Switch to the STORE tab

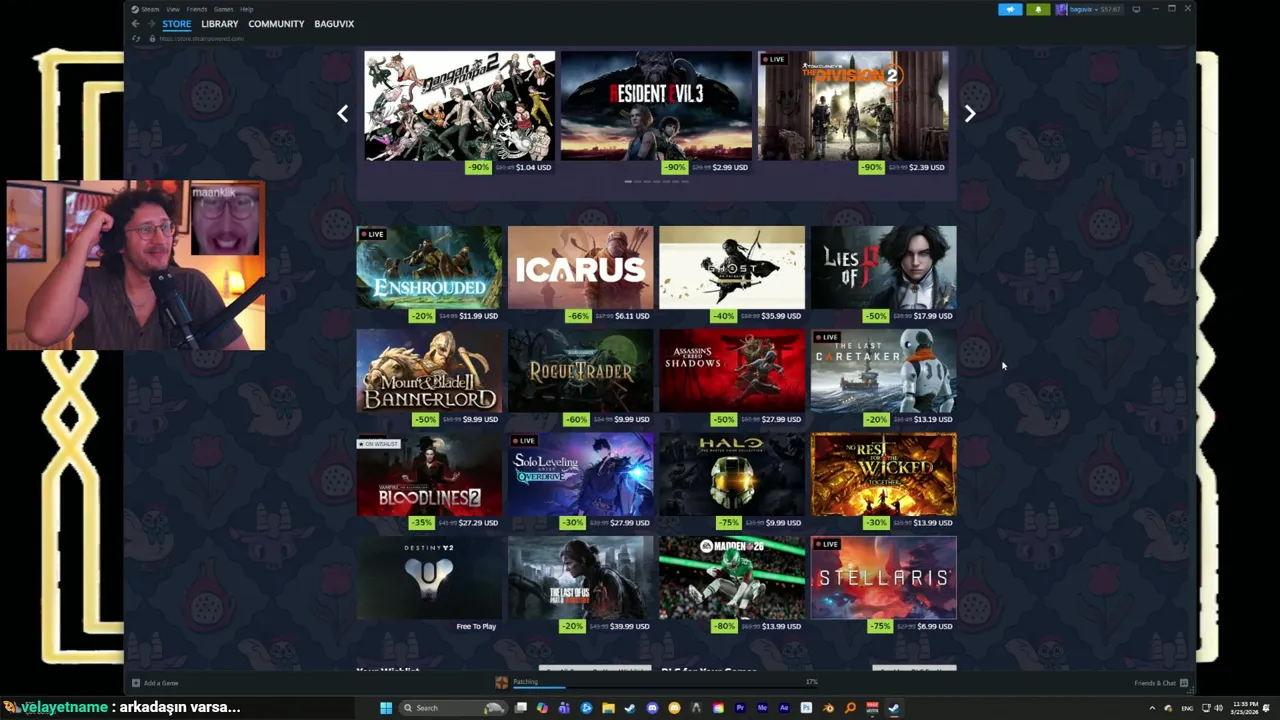coord(176,24)
